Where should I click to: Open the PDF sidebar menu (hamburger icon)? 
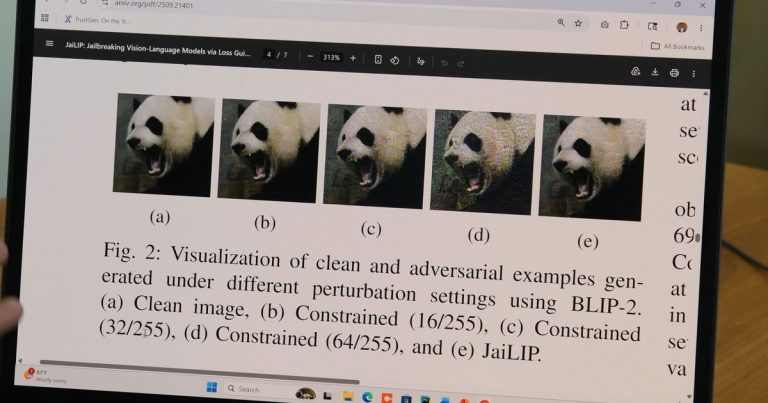(x=49, y=44)
